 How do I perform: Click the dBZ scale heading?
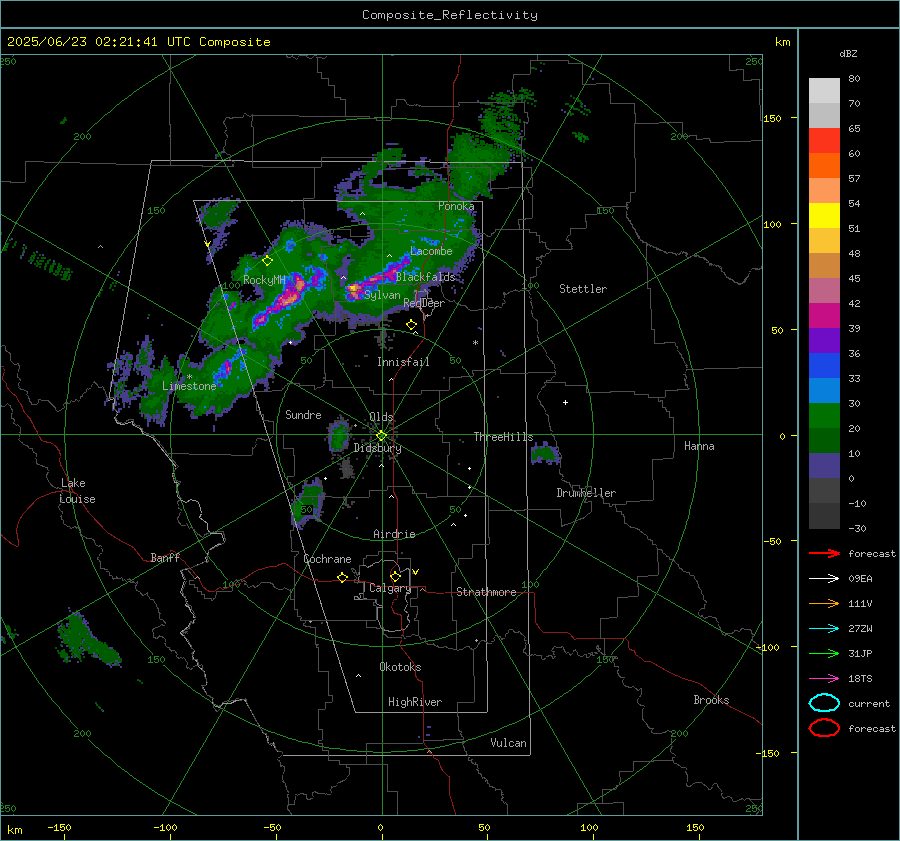[x=848, y=54]
